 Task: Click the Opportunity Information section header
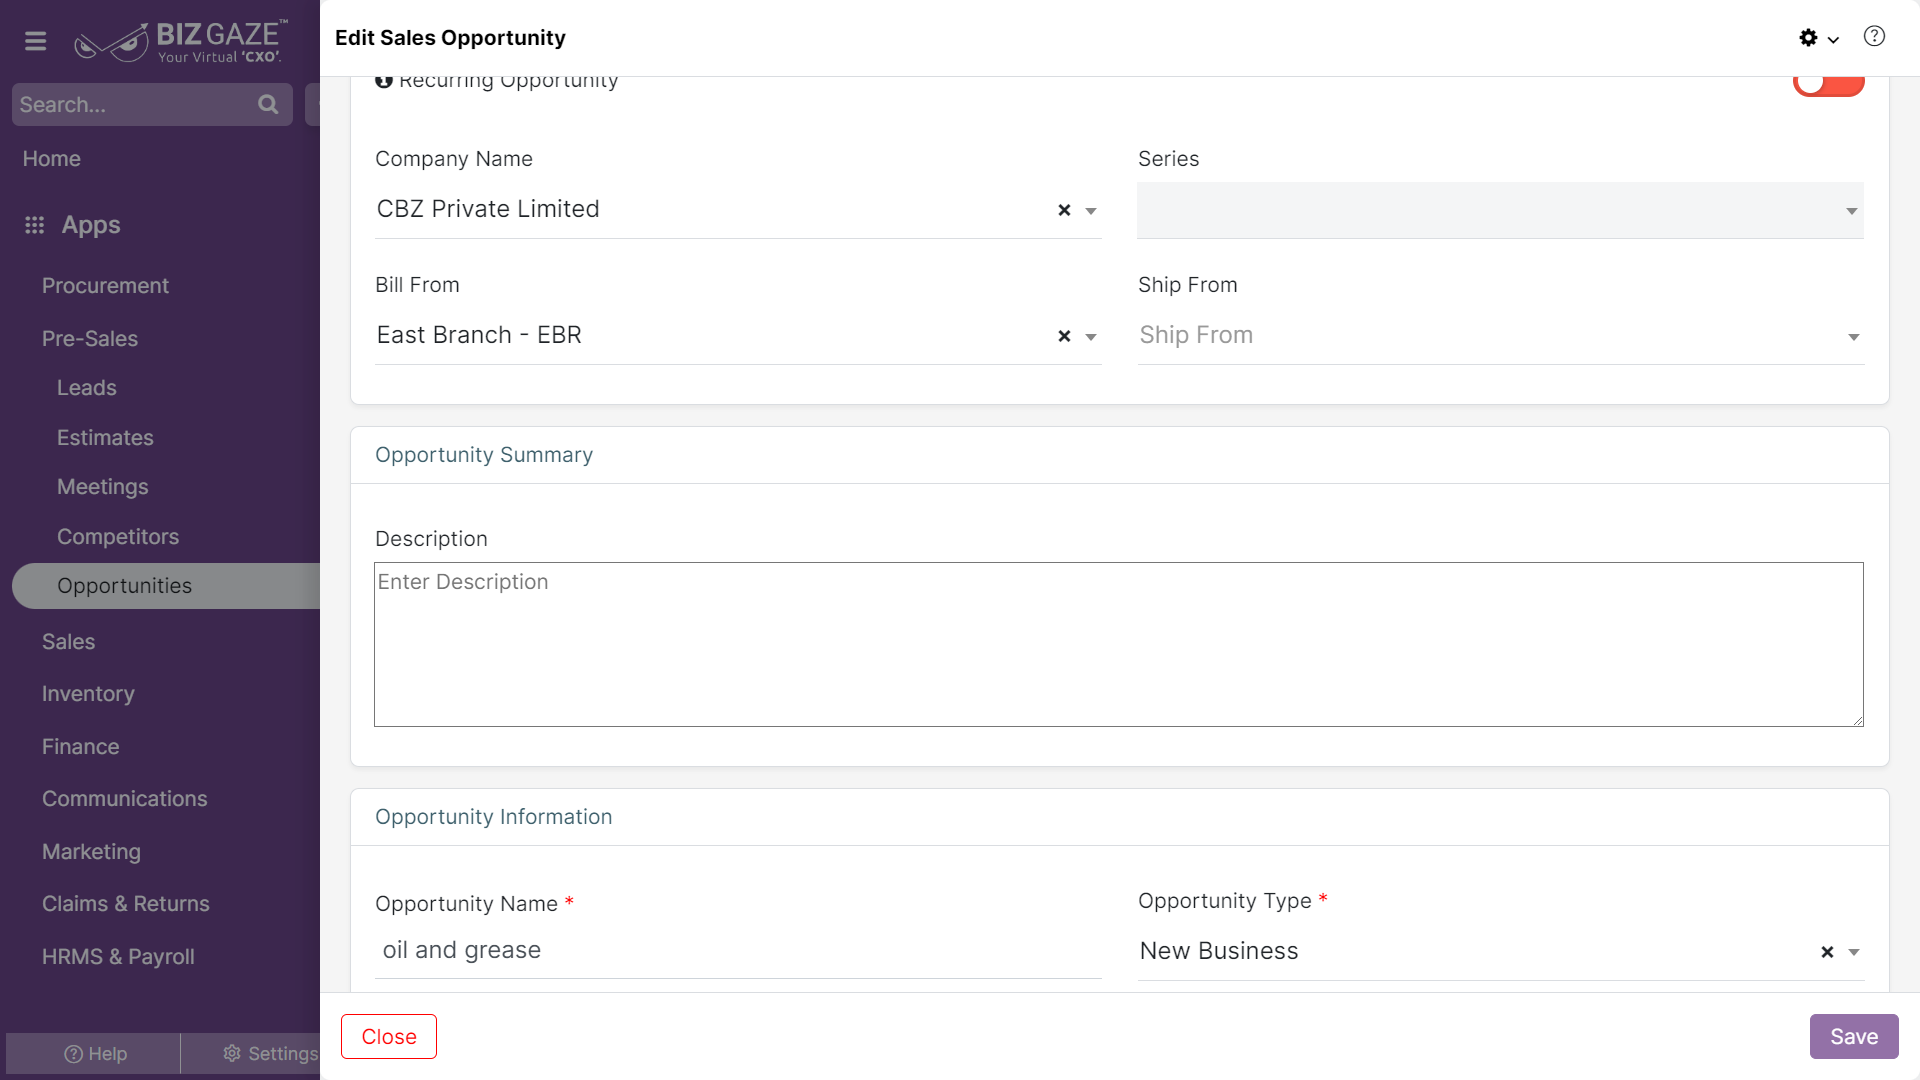tap(494, 817)
